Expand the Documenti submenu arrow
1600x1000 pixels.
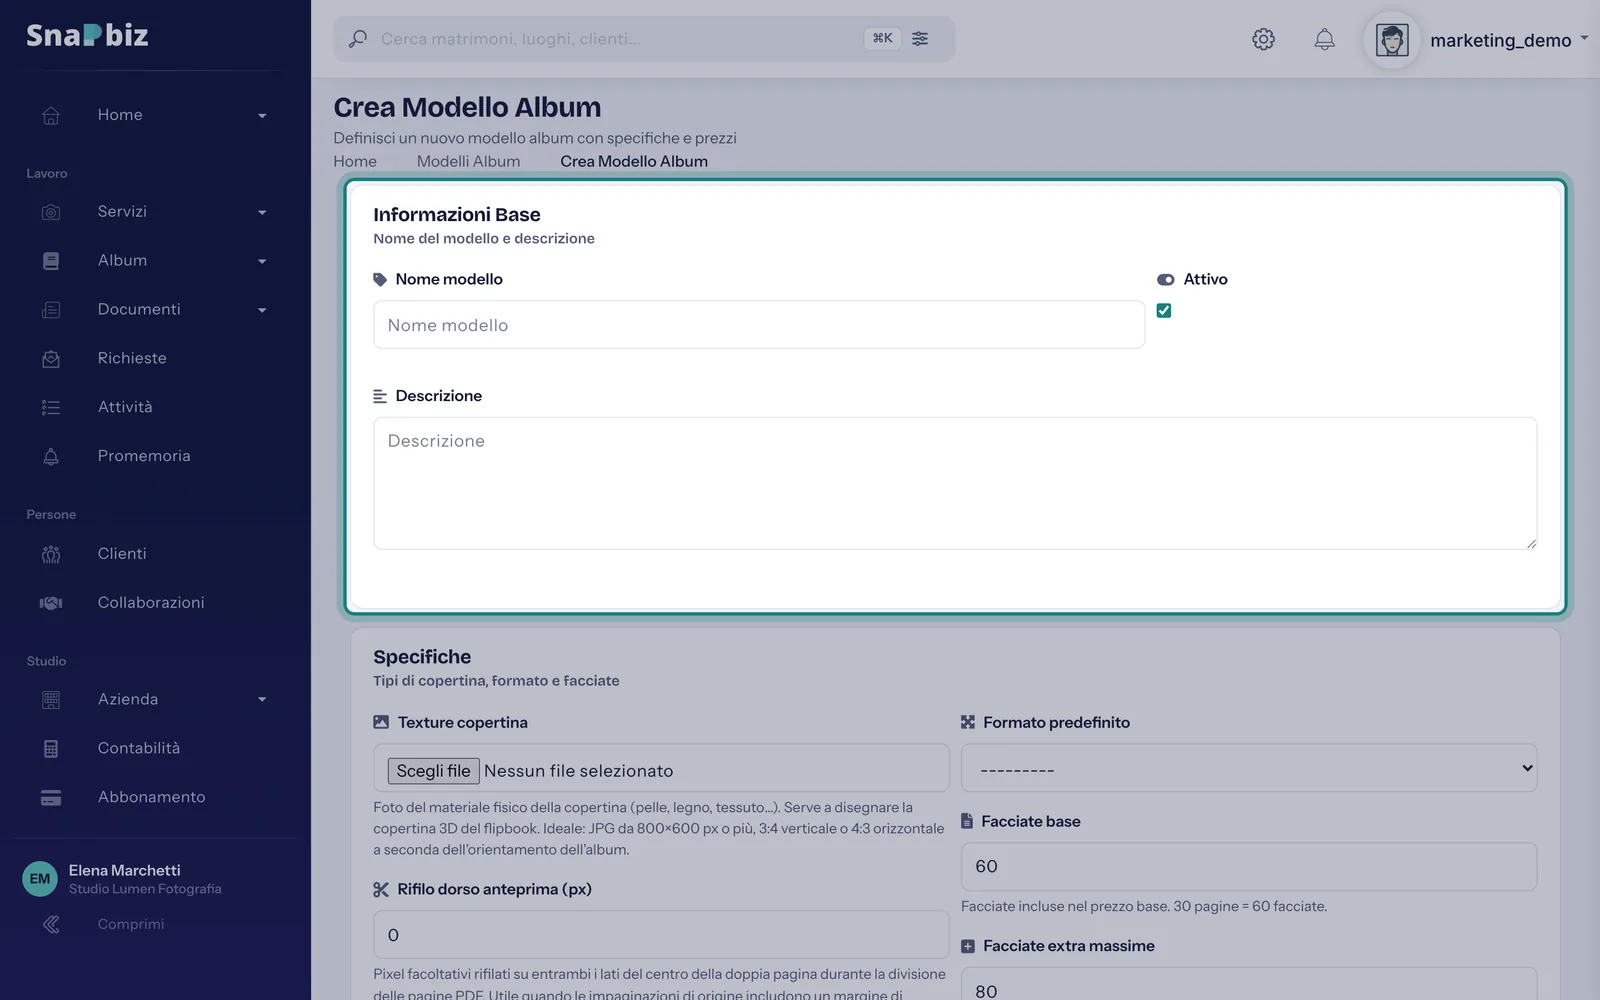[x=262, y=311]
